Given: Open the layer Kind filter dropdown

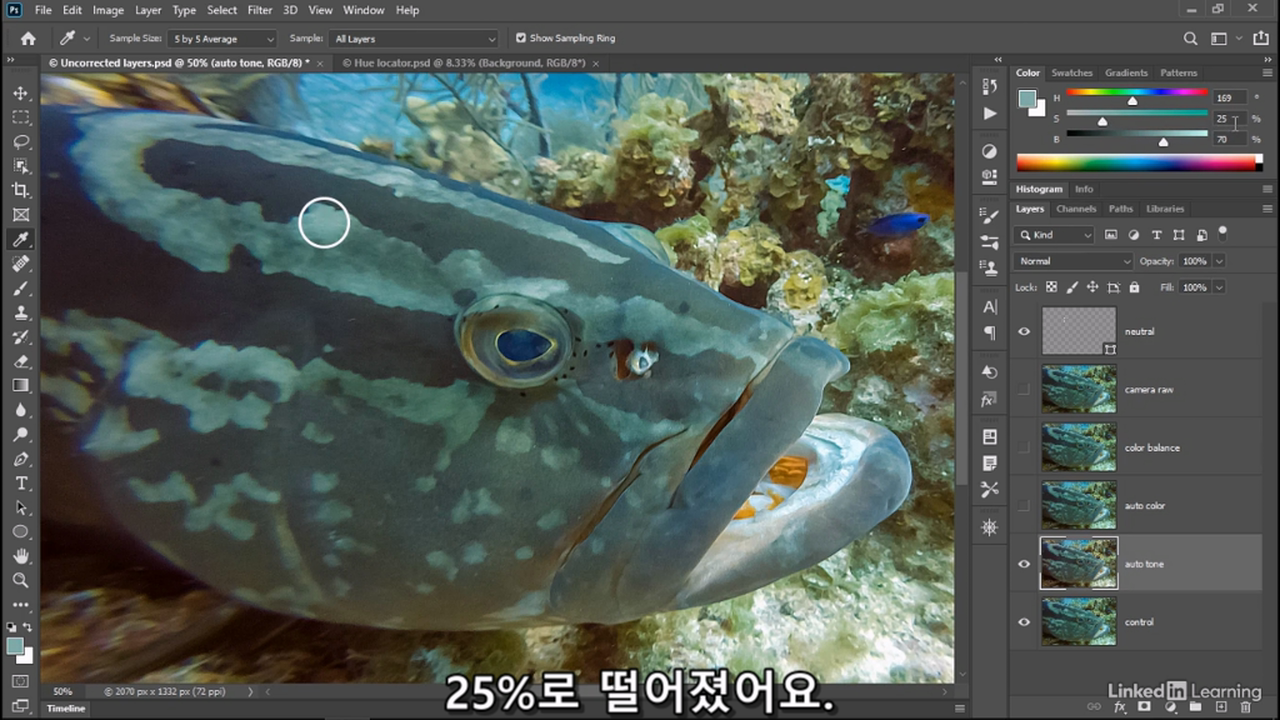Looking at the screenshot, I should point(1056,235).
